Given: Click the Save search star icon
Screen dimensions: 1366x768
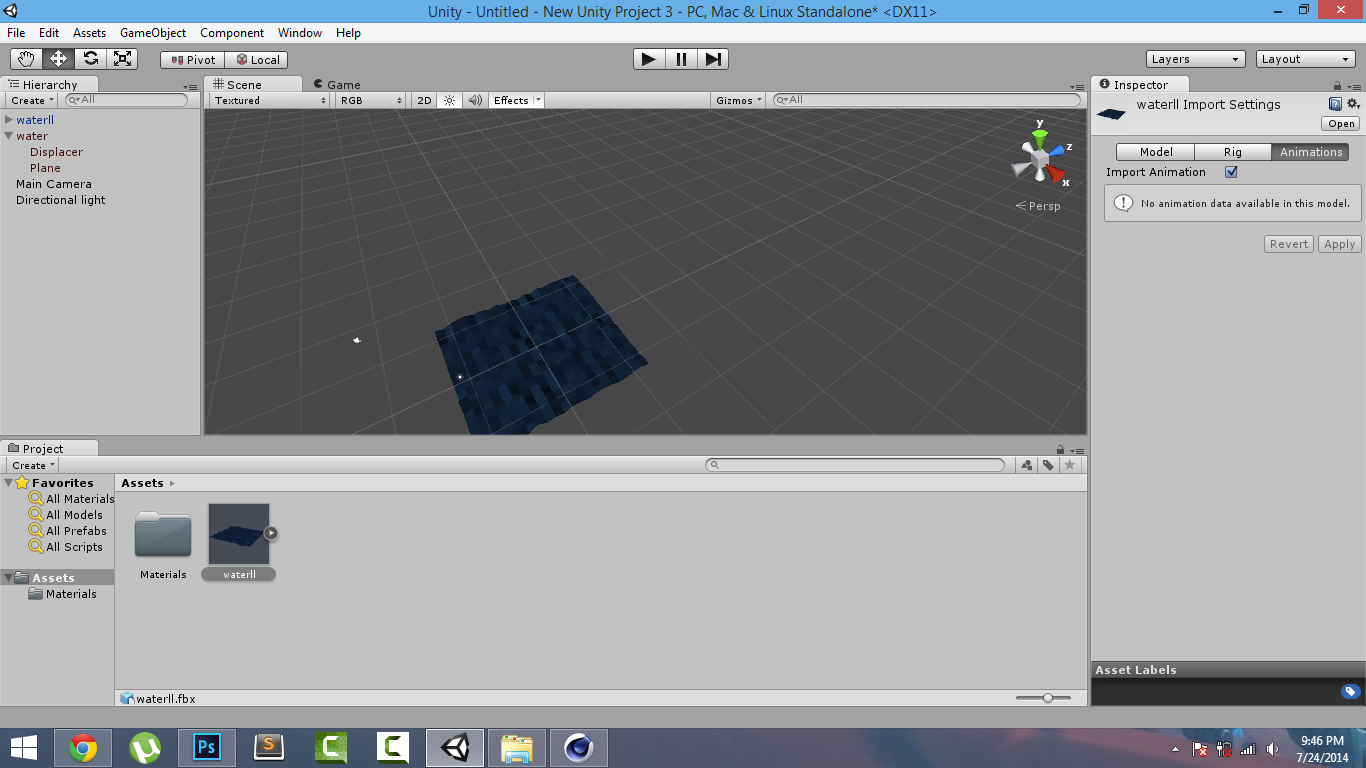Looking at the screenshot, I should [1070, 465].
